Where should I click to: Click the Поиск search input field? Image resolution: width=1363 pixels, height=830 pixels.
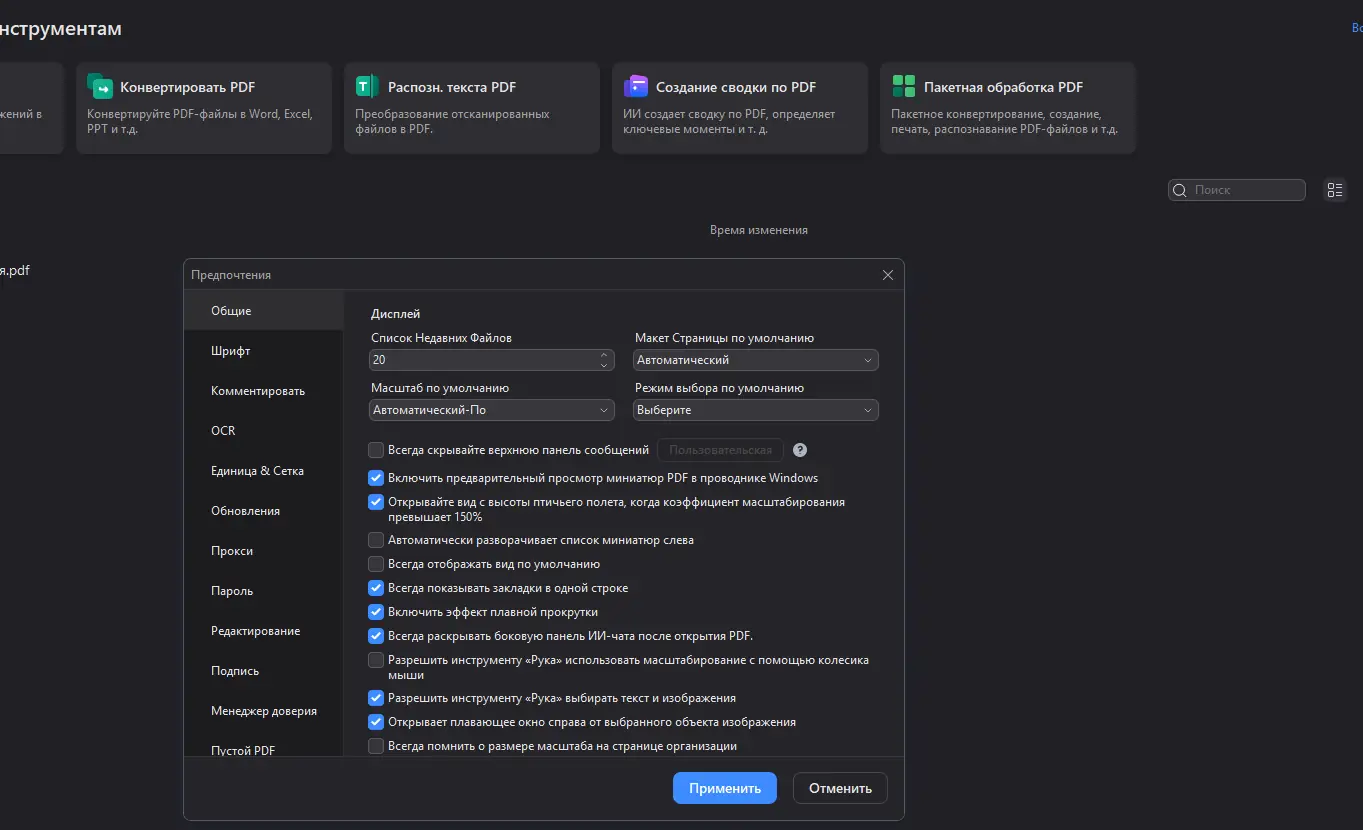tap(1245, 190)
